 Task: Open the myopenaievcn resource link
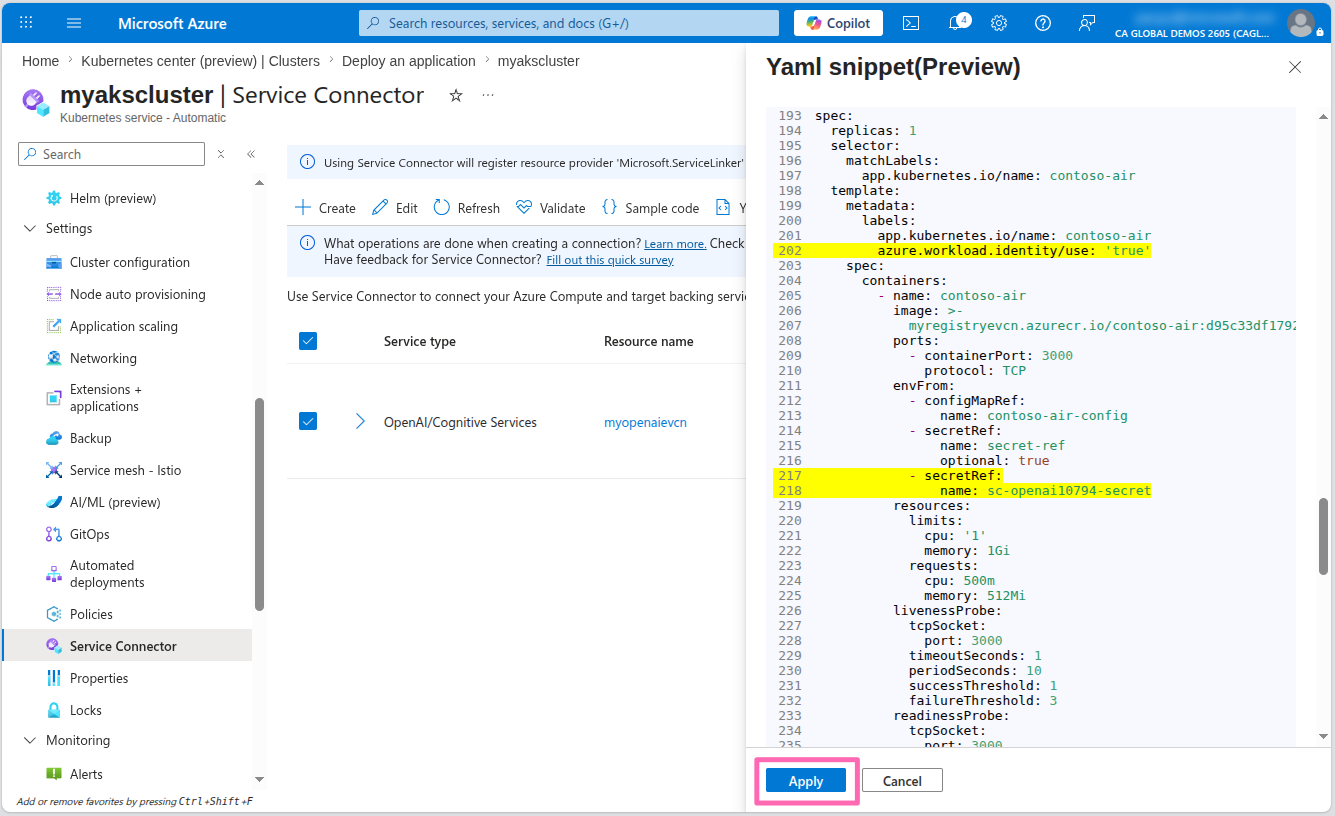645,422
